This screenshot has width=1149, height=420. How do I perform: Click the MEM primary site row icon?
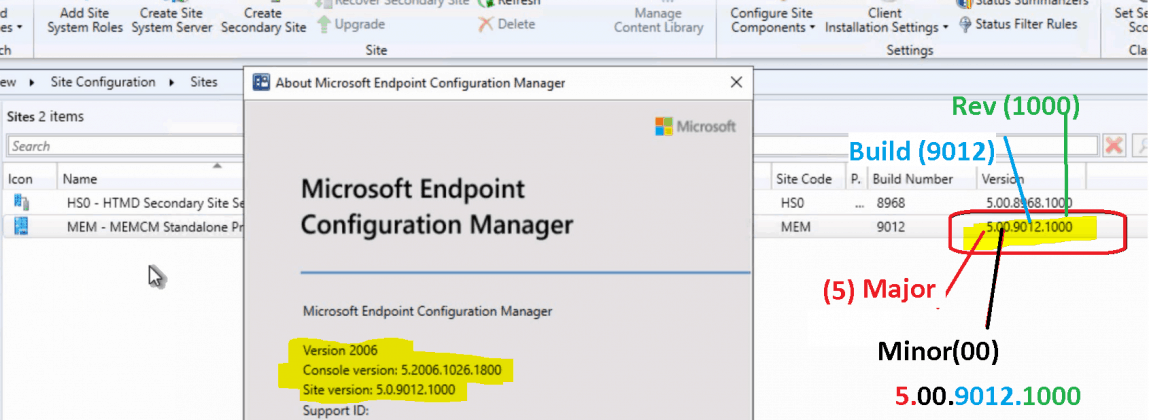click(21, 226)
